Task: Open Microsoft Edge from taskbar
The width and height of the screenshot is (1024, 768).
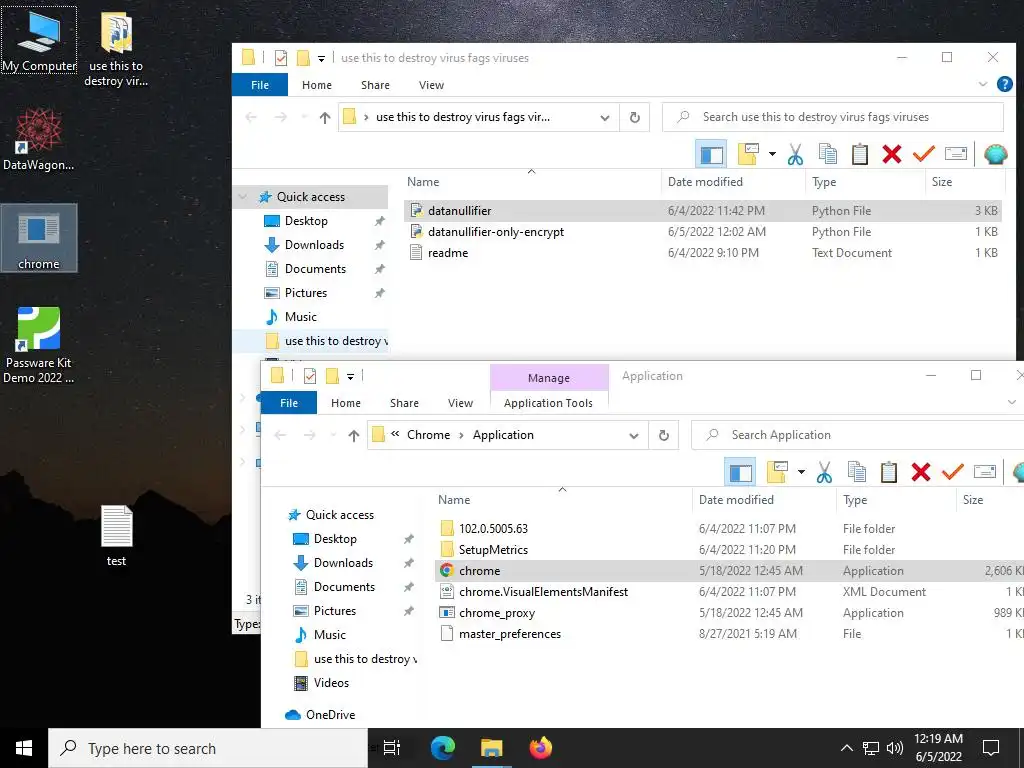Action: 442,748
